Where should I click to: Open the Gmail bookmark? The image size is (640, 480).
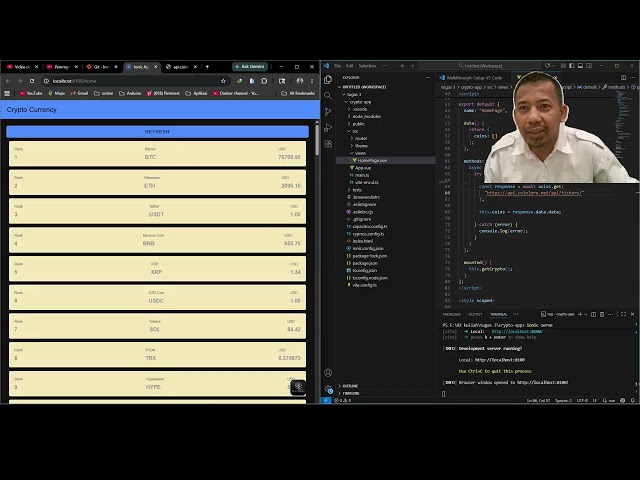point(80,93)
